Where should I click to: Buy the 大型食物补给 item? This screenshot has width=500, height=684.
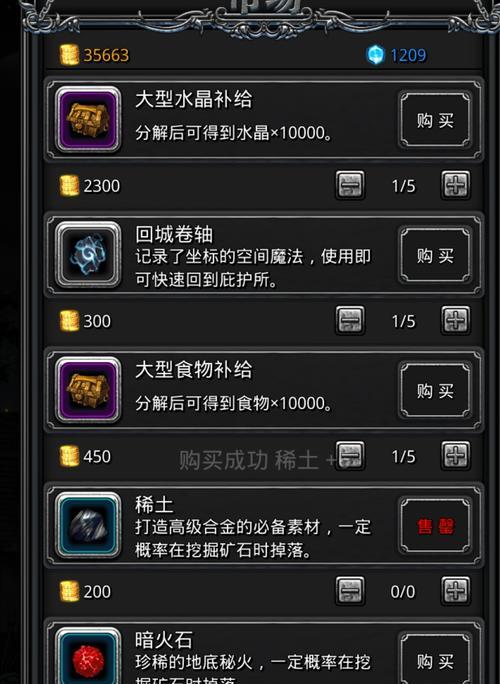[435, 390]
